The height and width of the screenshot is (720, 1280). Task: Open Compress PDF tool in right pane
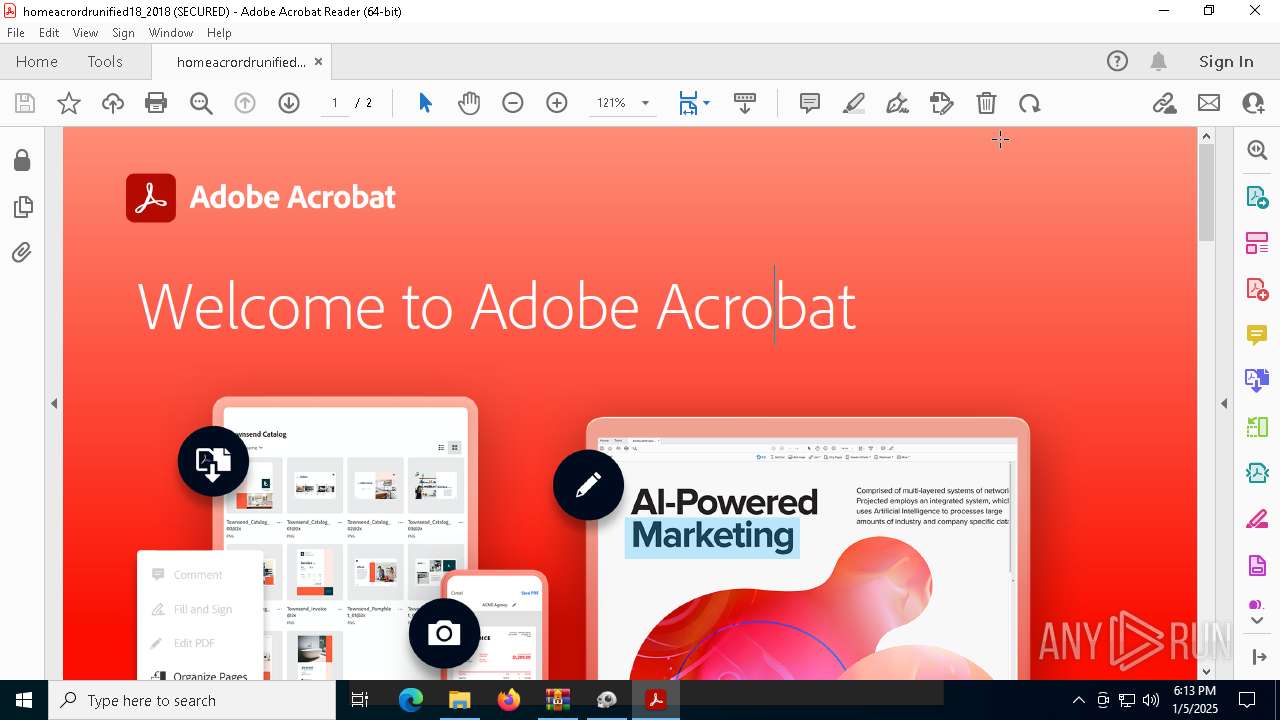[1257, 473]
